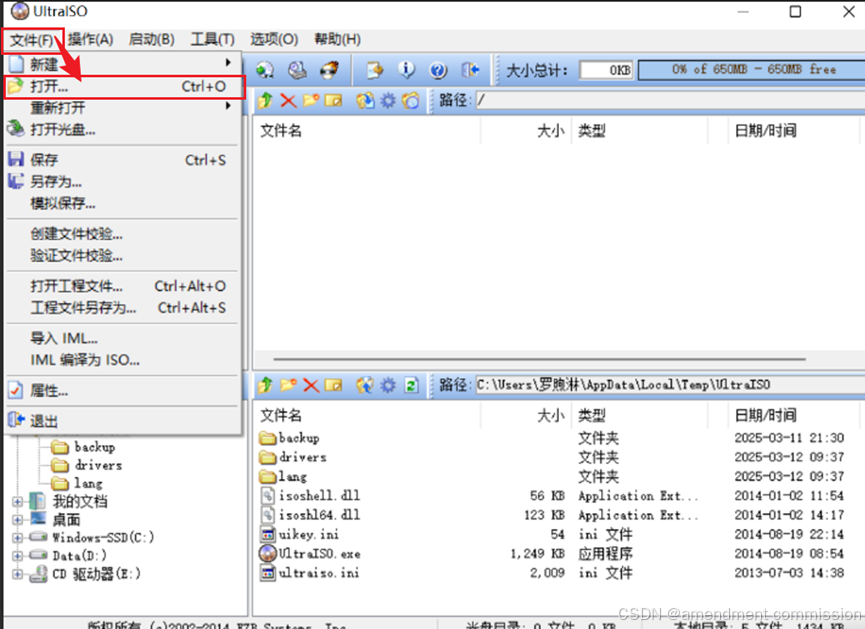The height and width of the screenshot is (629, 865).
Task: Select 打开工程文件... menu entry
Action: (124, 286)
